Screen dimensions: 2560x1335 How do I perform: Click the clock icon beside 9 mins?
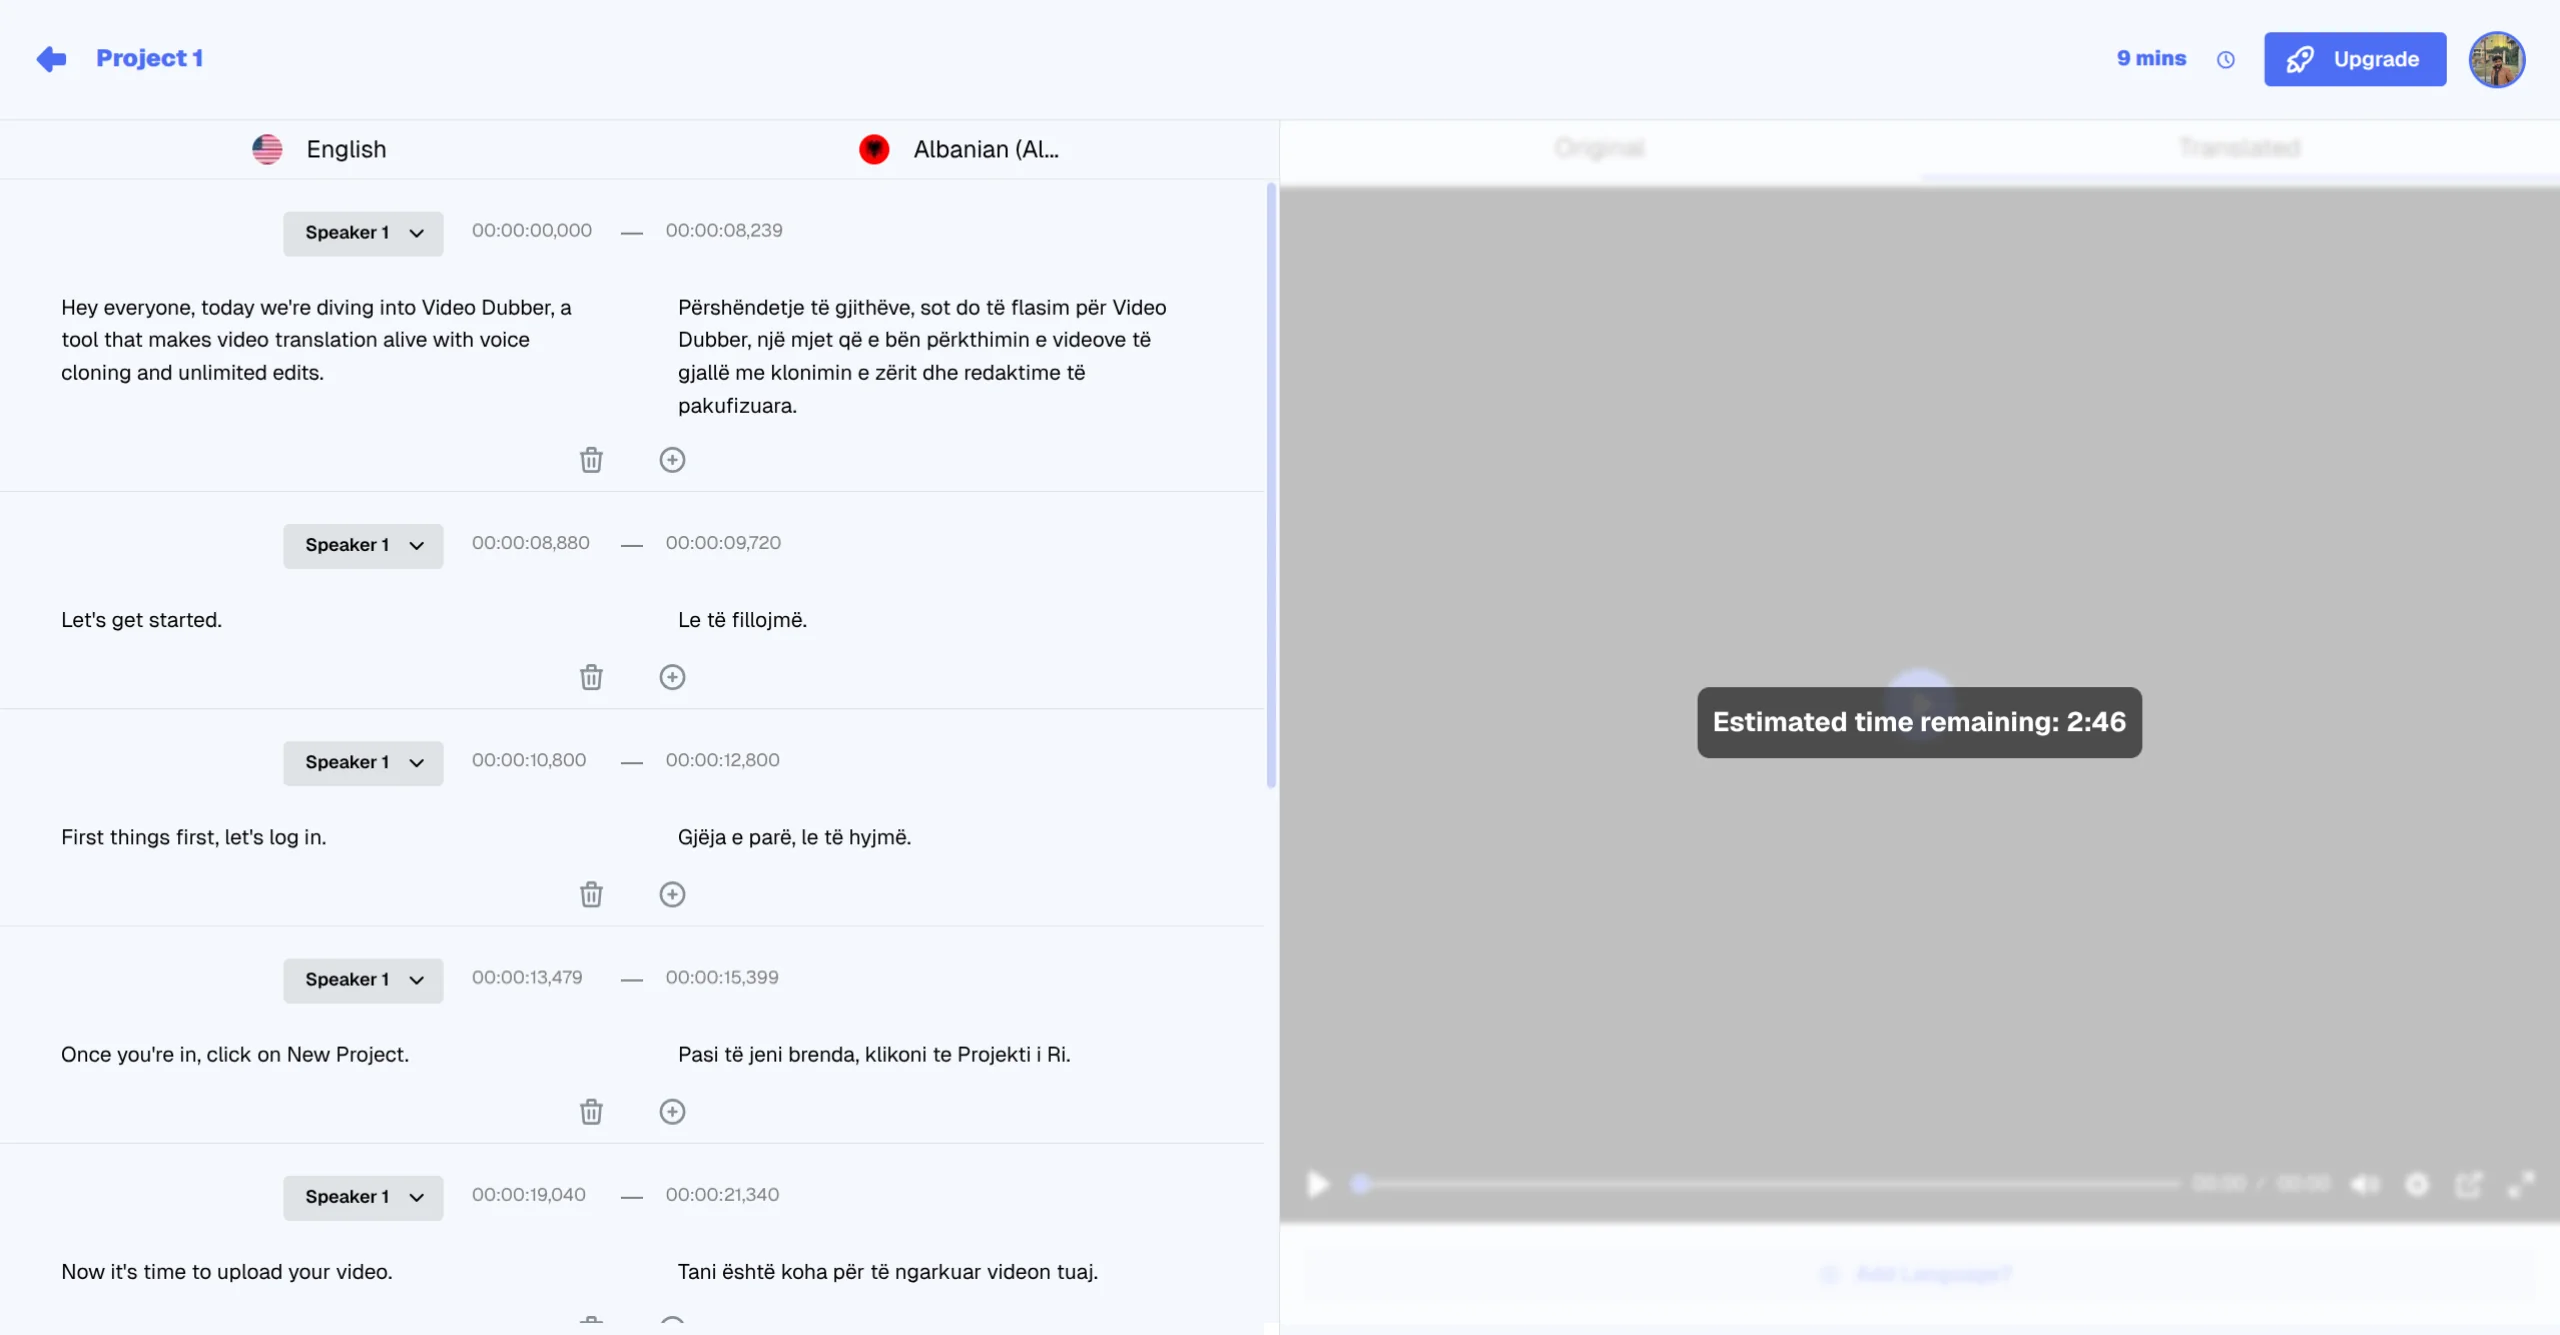pos(2225,60)
